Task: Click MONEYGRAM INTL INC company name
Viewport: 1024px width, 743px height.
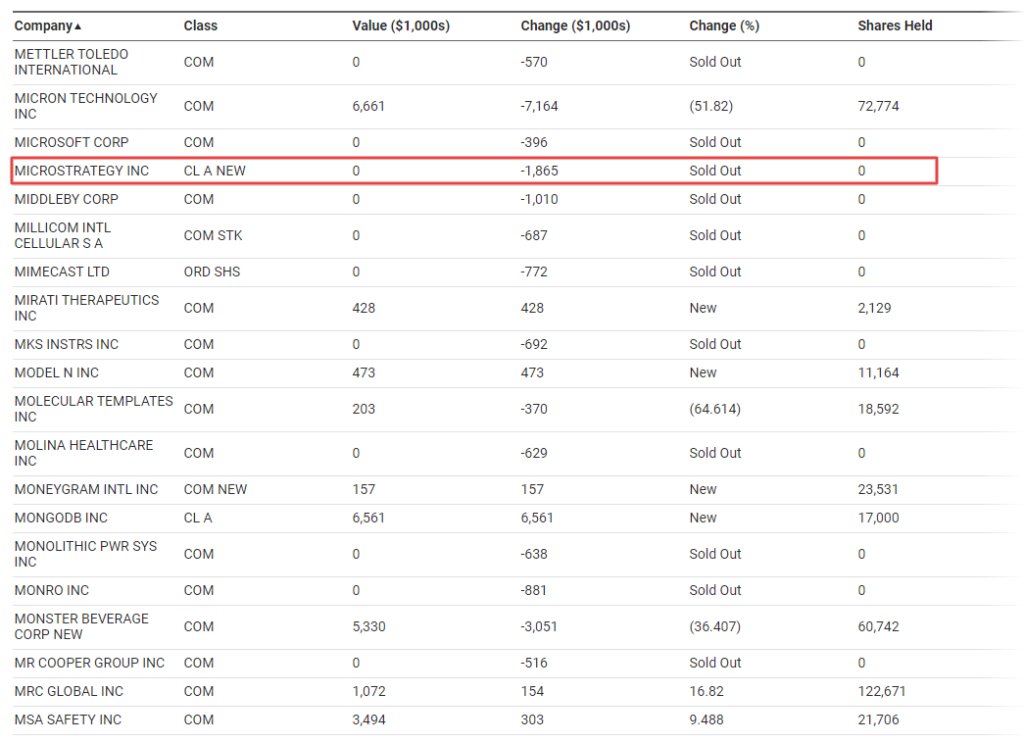Action: [86, 489]
